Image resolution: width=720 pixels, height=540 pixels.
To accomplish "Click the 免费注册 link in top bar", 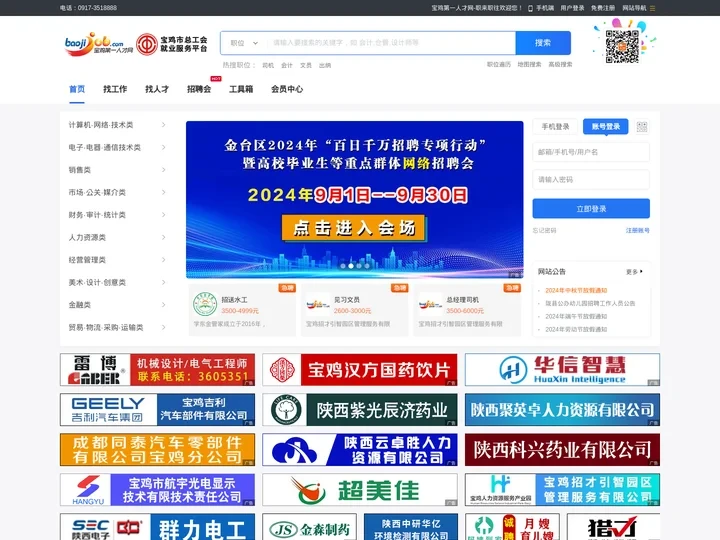I will tap(603, 8).
